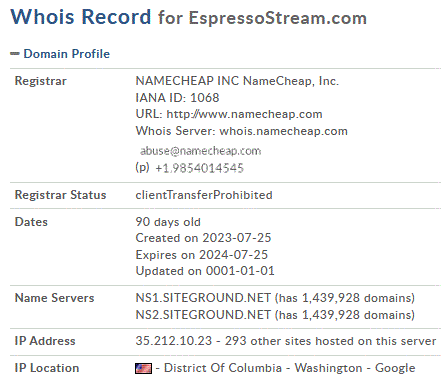Click the minus icon beside Domain Profile
Viewport: 442px width, 375px height.
coord(15,54)
